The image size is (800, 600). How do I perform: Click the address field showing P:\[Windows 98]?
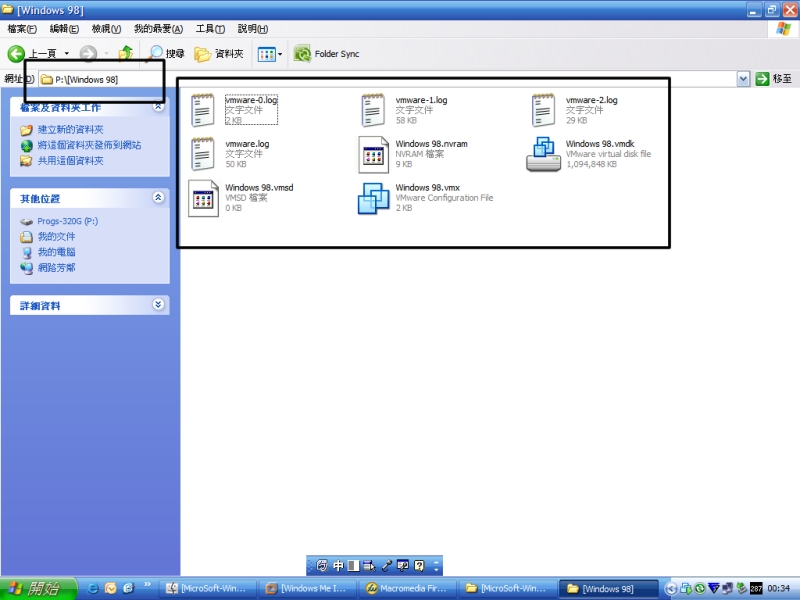coord(388,79)
